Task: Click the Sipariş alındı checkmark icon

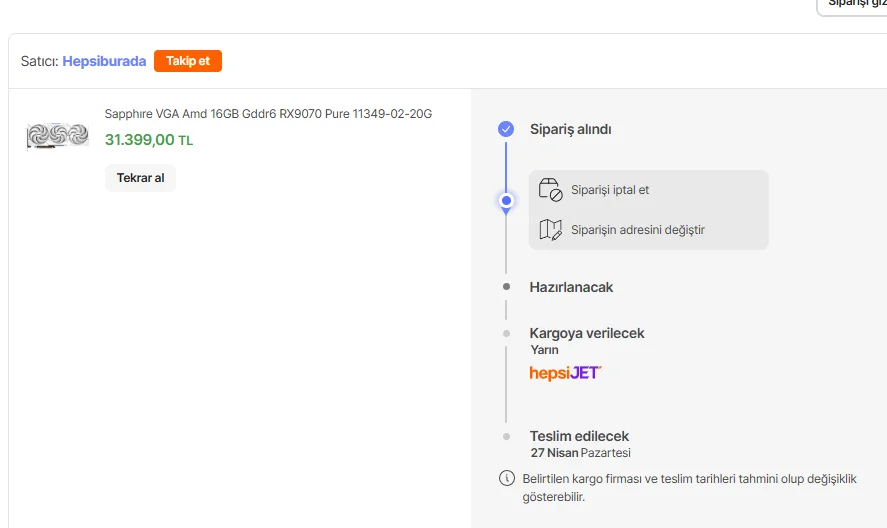Action: [x=506, y=129]
